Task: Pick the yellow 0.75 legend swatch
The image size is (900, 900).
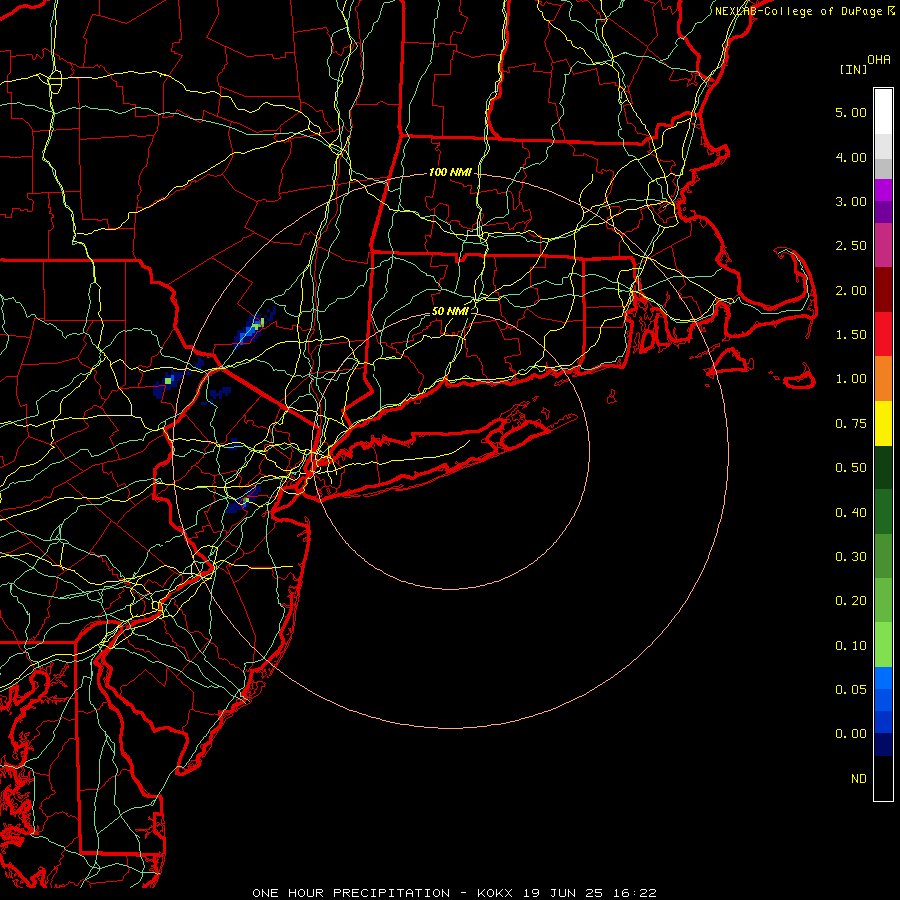Action: click(x=883, y=423)
